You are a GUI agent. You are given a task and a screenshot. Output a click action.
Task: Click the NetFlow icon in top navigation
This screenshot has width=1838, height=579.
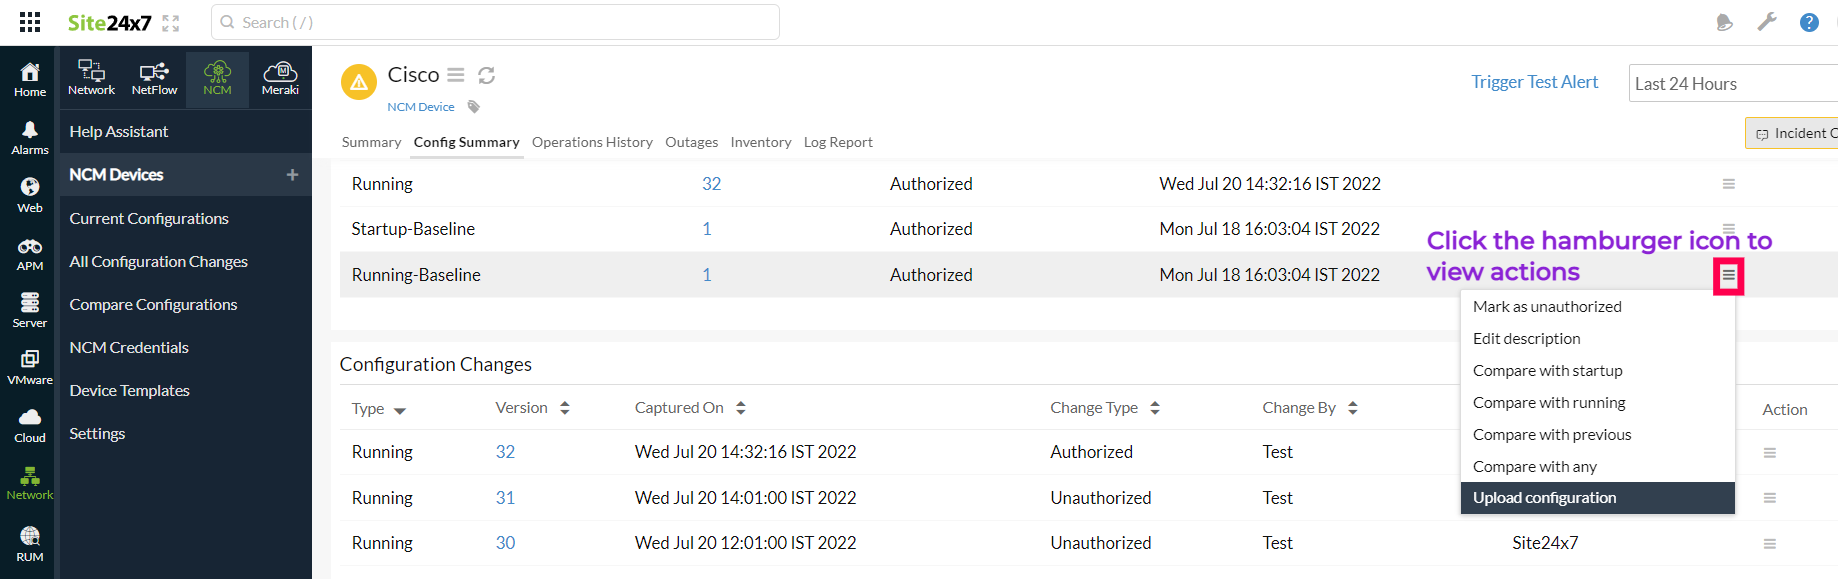point(154,78)
